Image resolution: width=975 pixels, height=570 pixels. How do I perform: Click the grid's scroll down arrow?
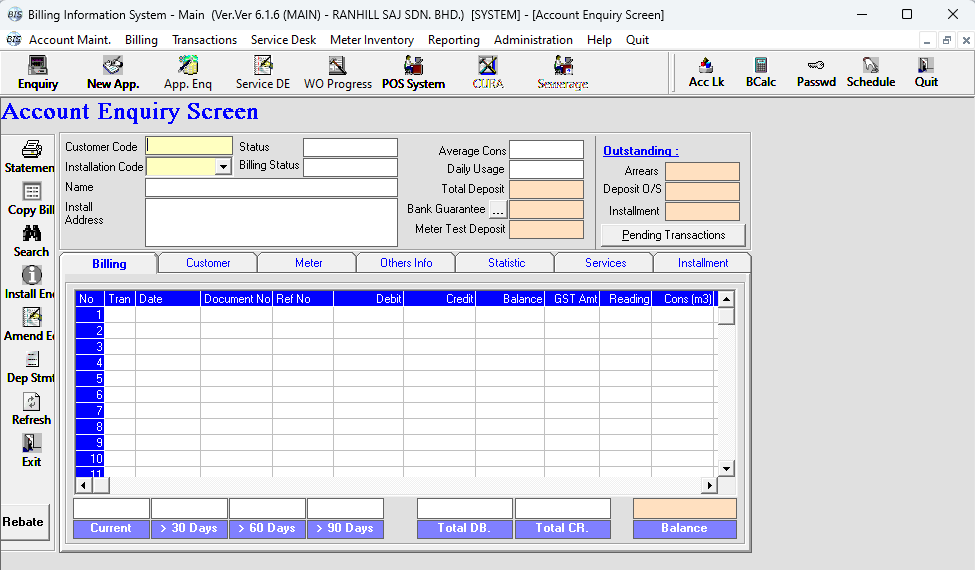726,469
